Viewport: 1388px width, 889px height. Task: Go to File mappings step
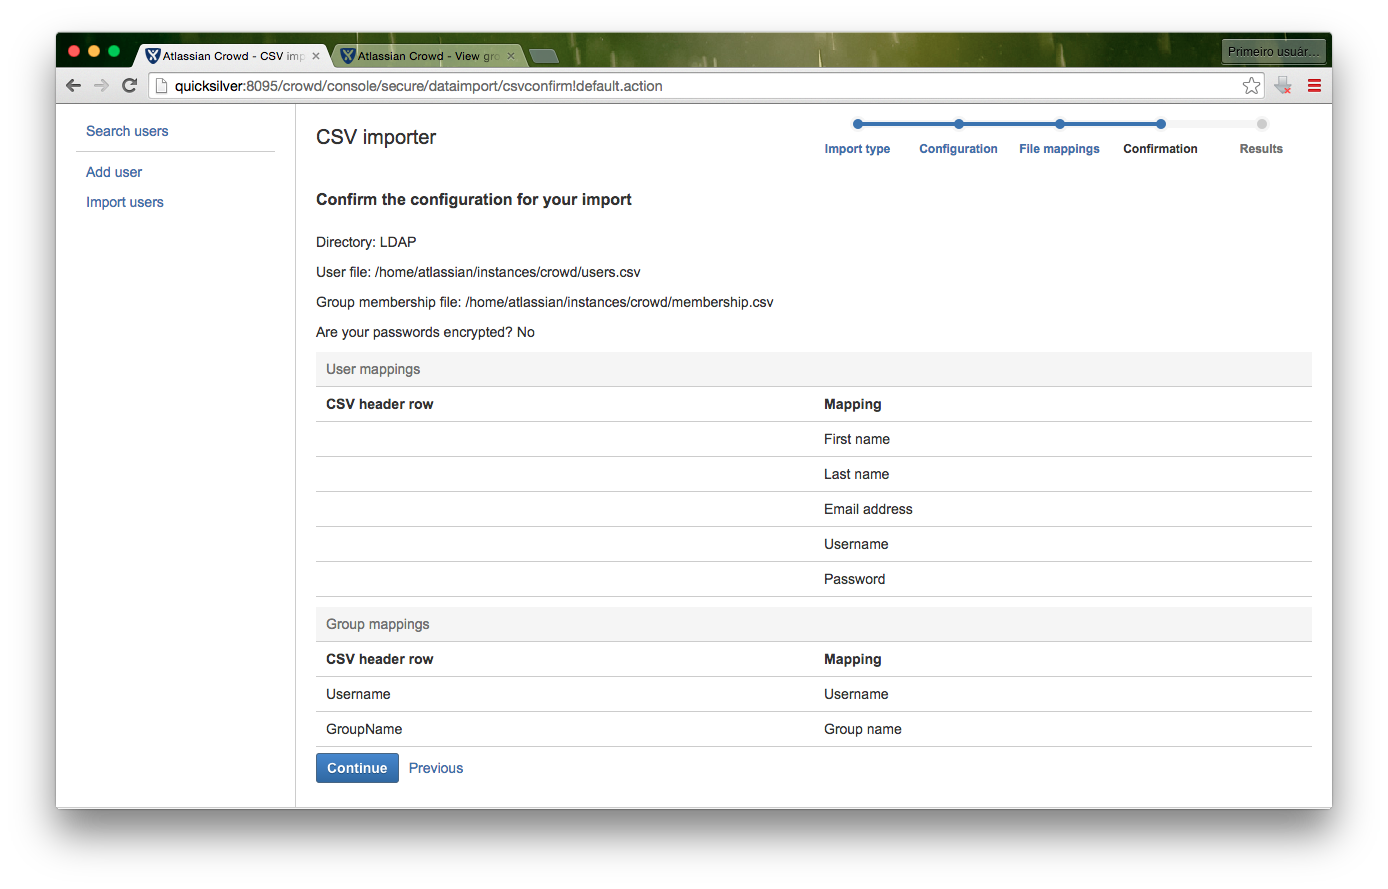1059,149
